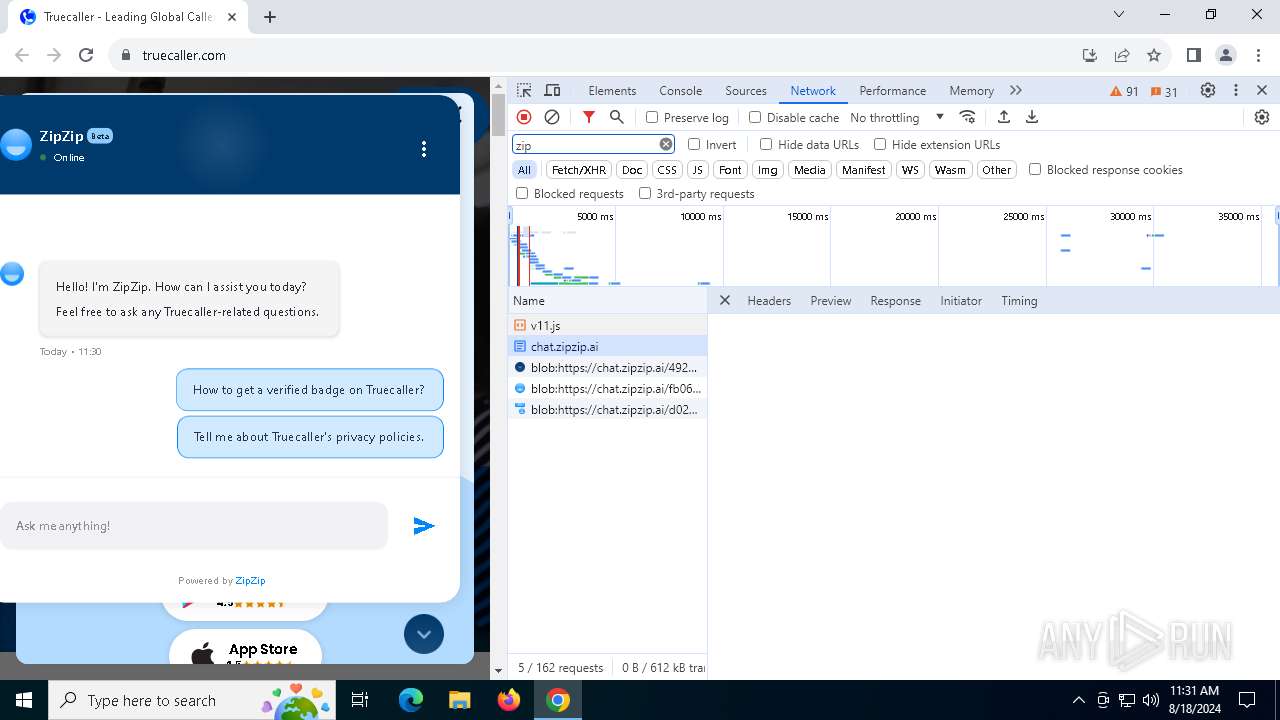Toggle the network filter funnel icon
Screen dimensions: 1280x720
pos(589,117)
